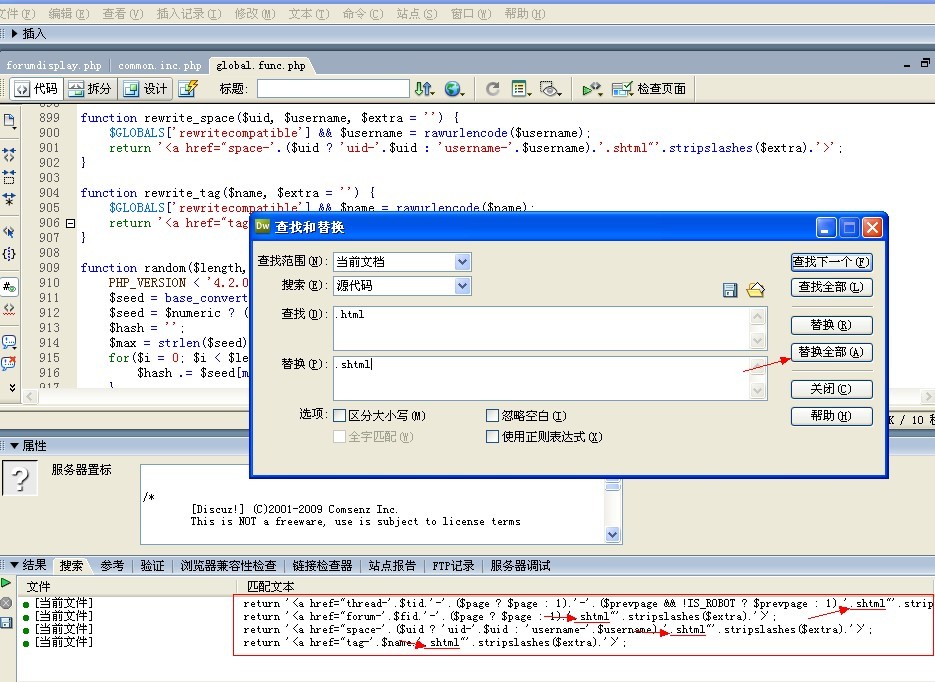Save the query using floppy disk icon

click(730, 290)
